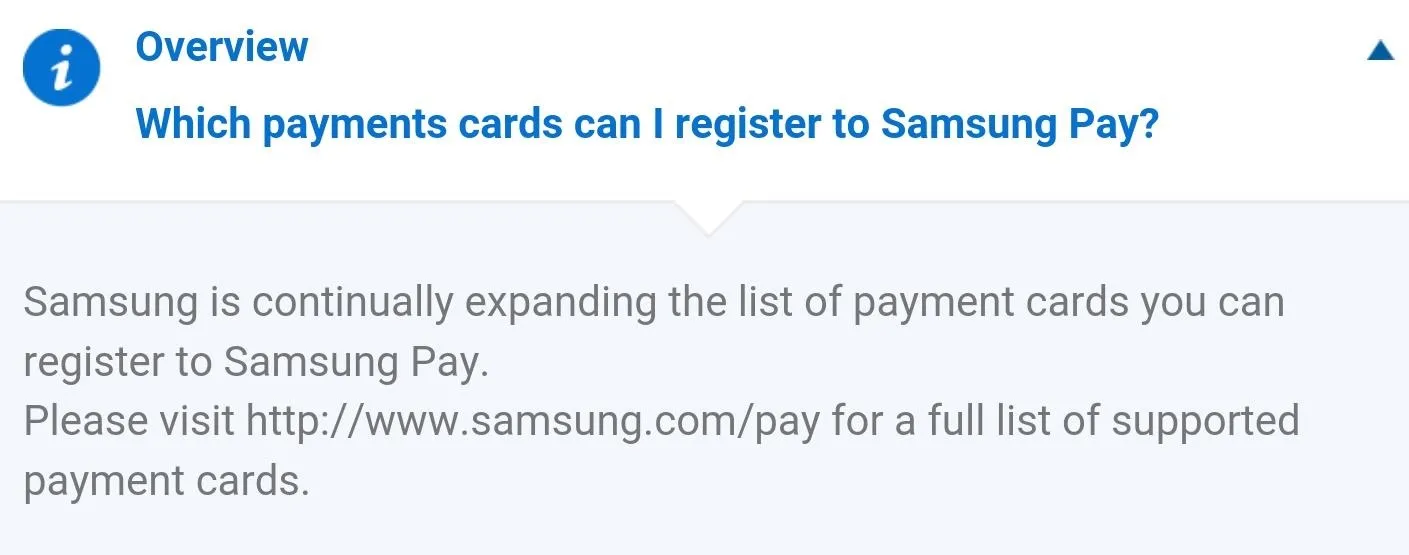1409x555 pixels.
Task: Click the words 'Samsung Pay?' in the question title
Action: tap(1019, 124)
